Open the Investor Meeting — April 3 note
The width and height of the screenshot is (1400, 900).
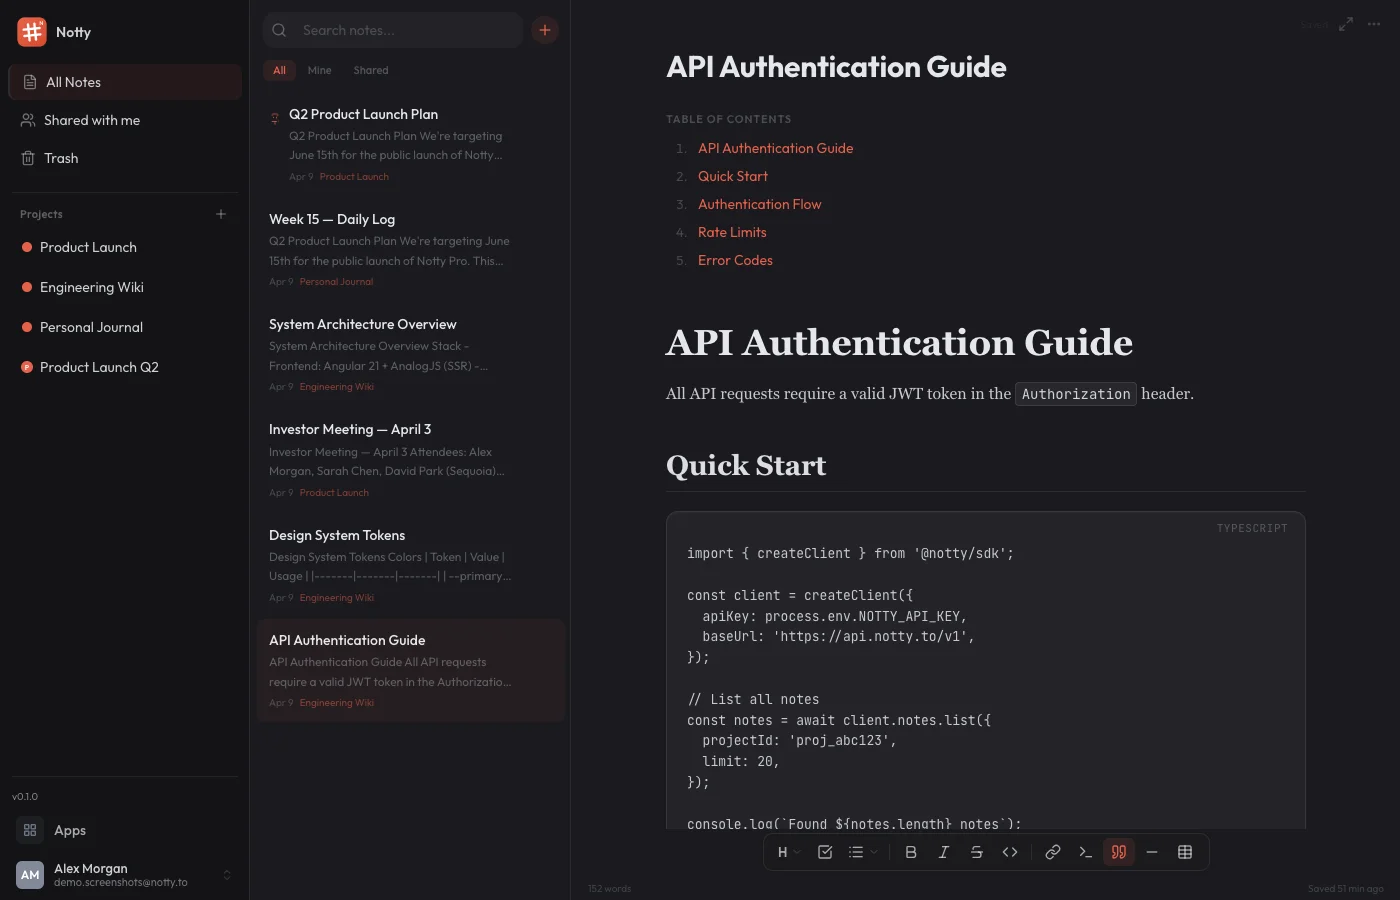[x=411, y=460]
